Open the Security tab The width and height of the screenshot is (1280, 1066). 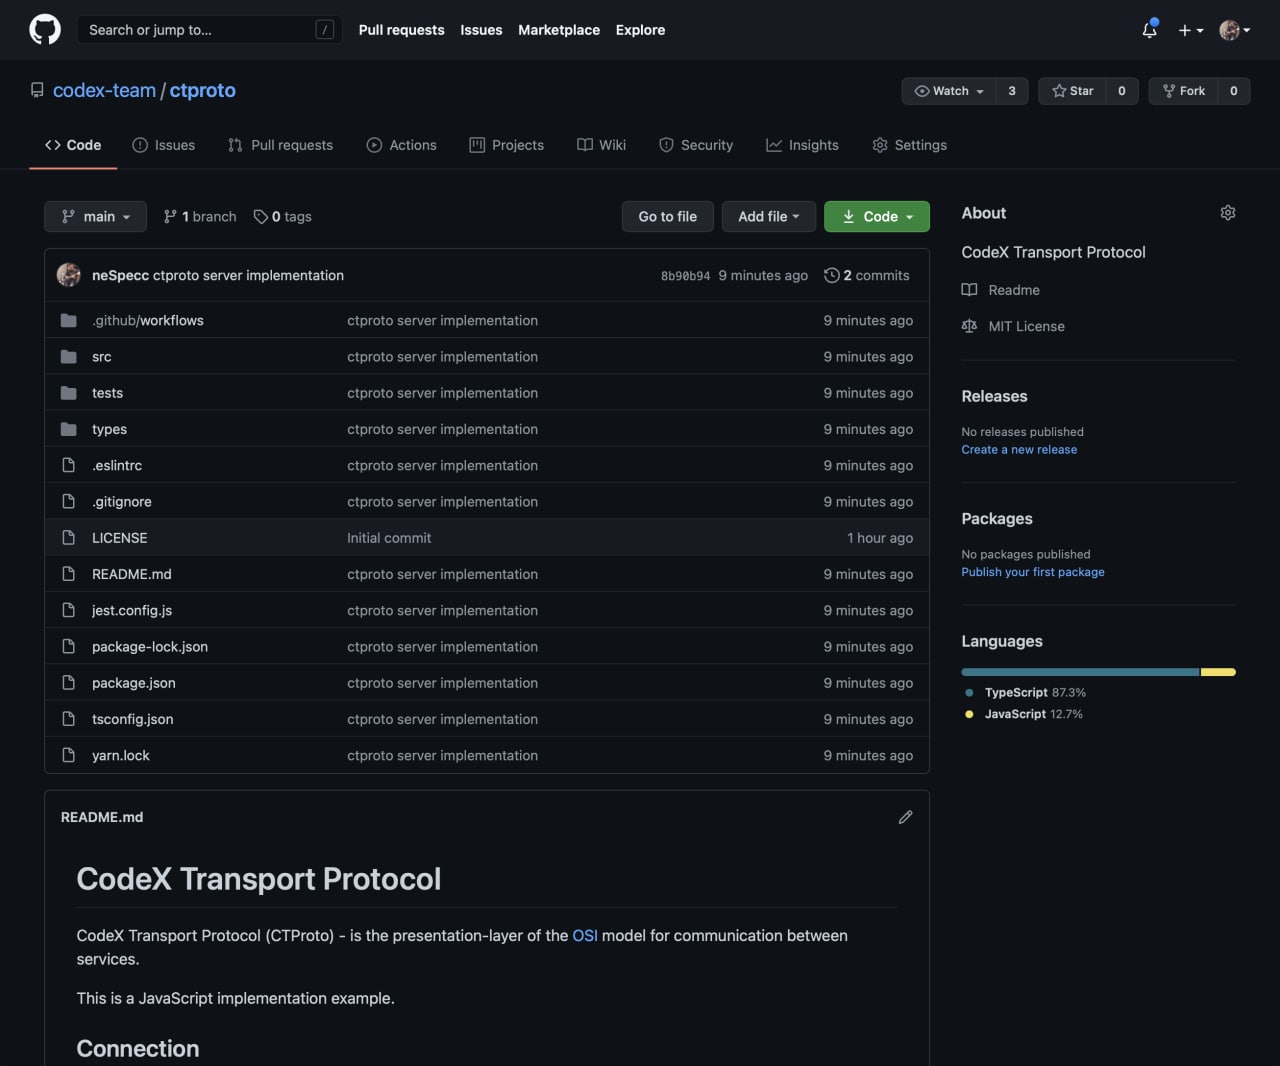click(696, 145)
